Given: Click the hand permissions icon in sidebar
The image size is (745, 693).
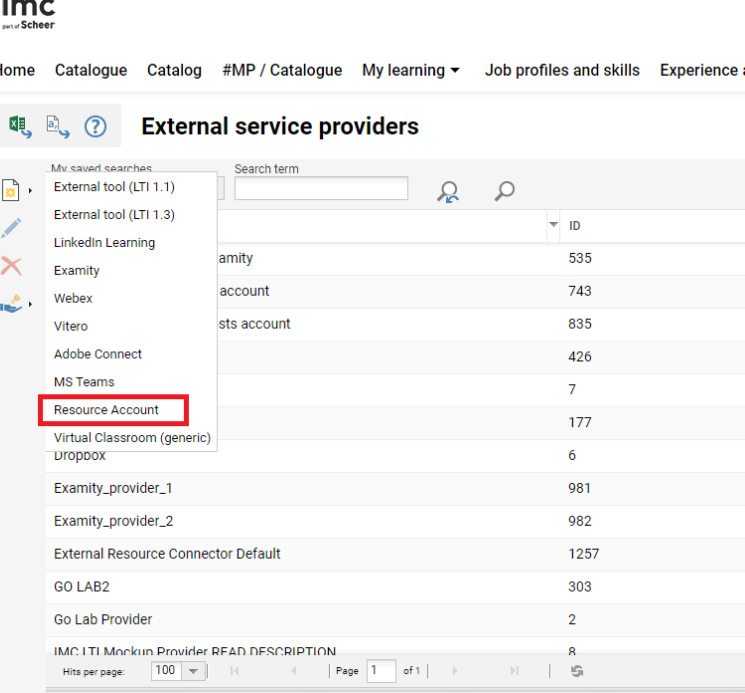Looking at the screenshot, I should pos(13,302).
